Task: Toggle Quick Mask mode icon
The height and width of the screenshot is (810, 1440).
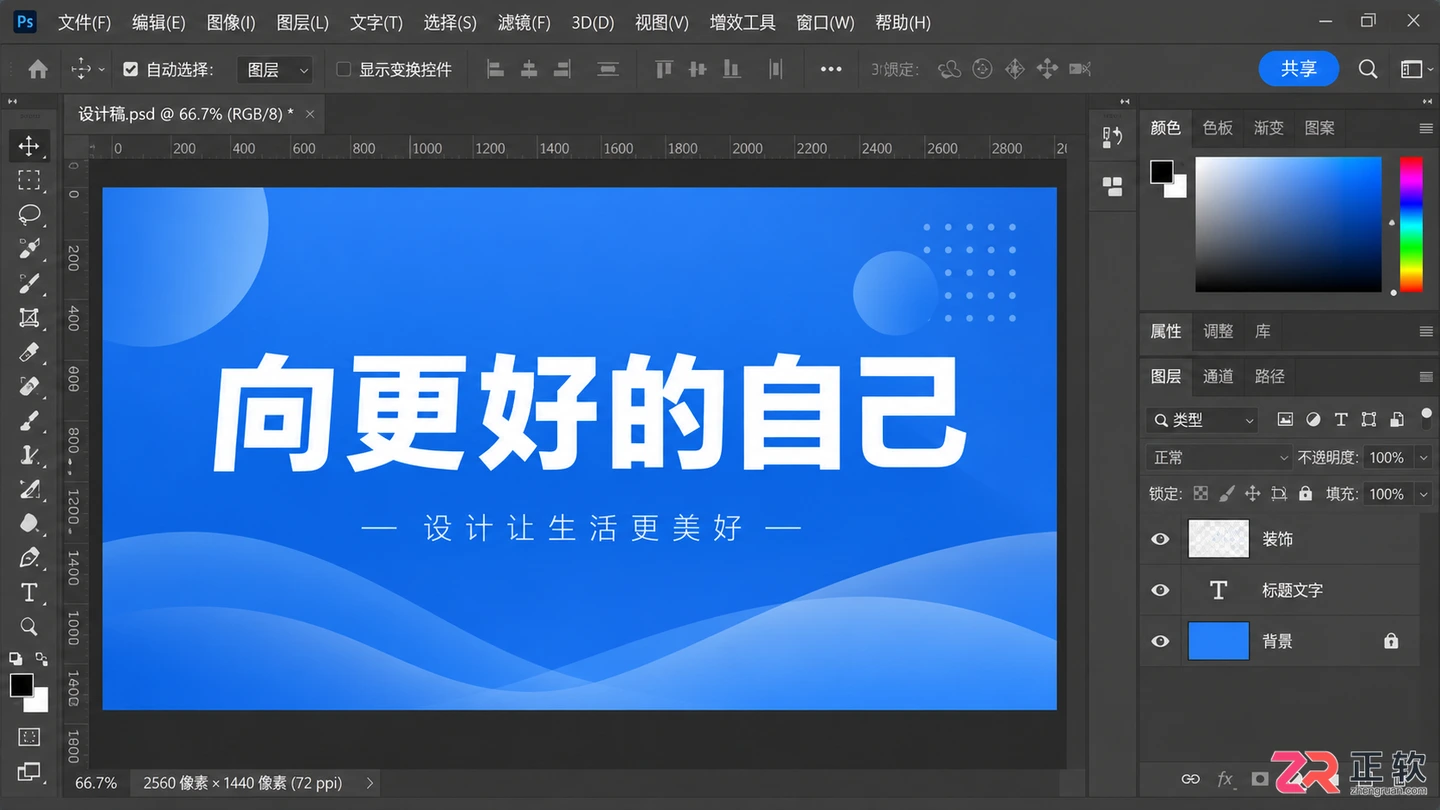Action: coord(29,737)
